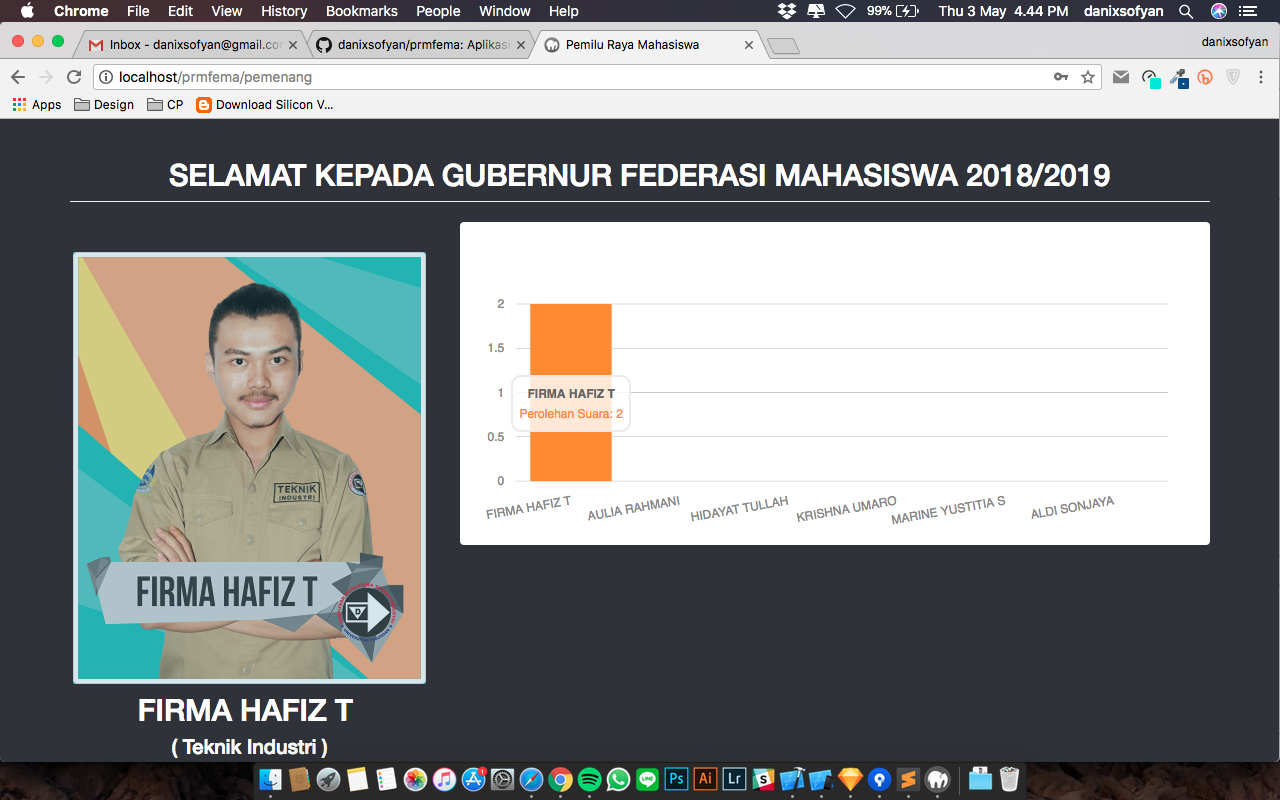
Task: Open Sublime Text from the dock
Action: [907, 778]
